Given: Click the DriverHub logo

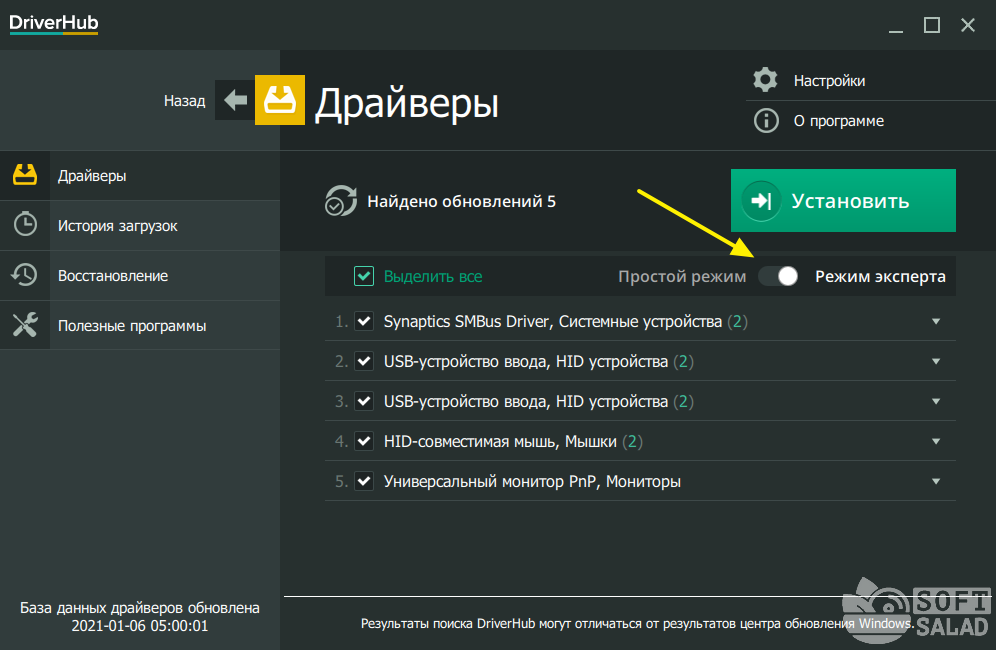Looking at the screenshot, I should pos(54,24).
